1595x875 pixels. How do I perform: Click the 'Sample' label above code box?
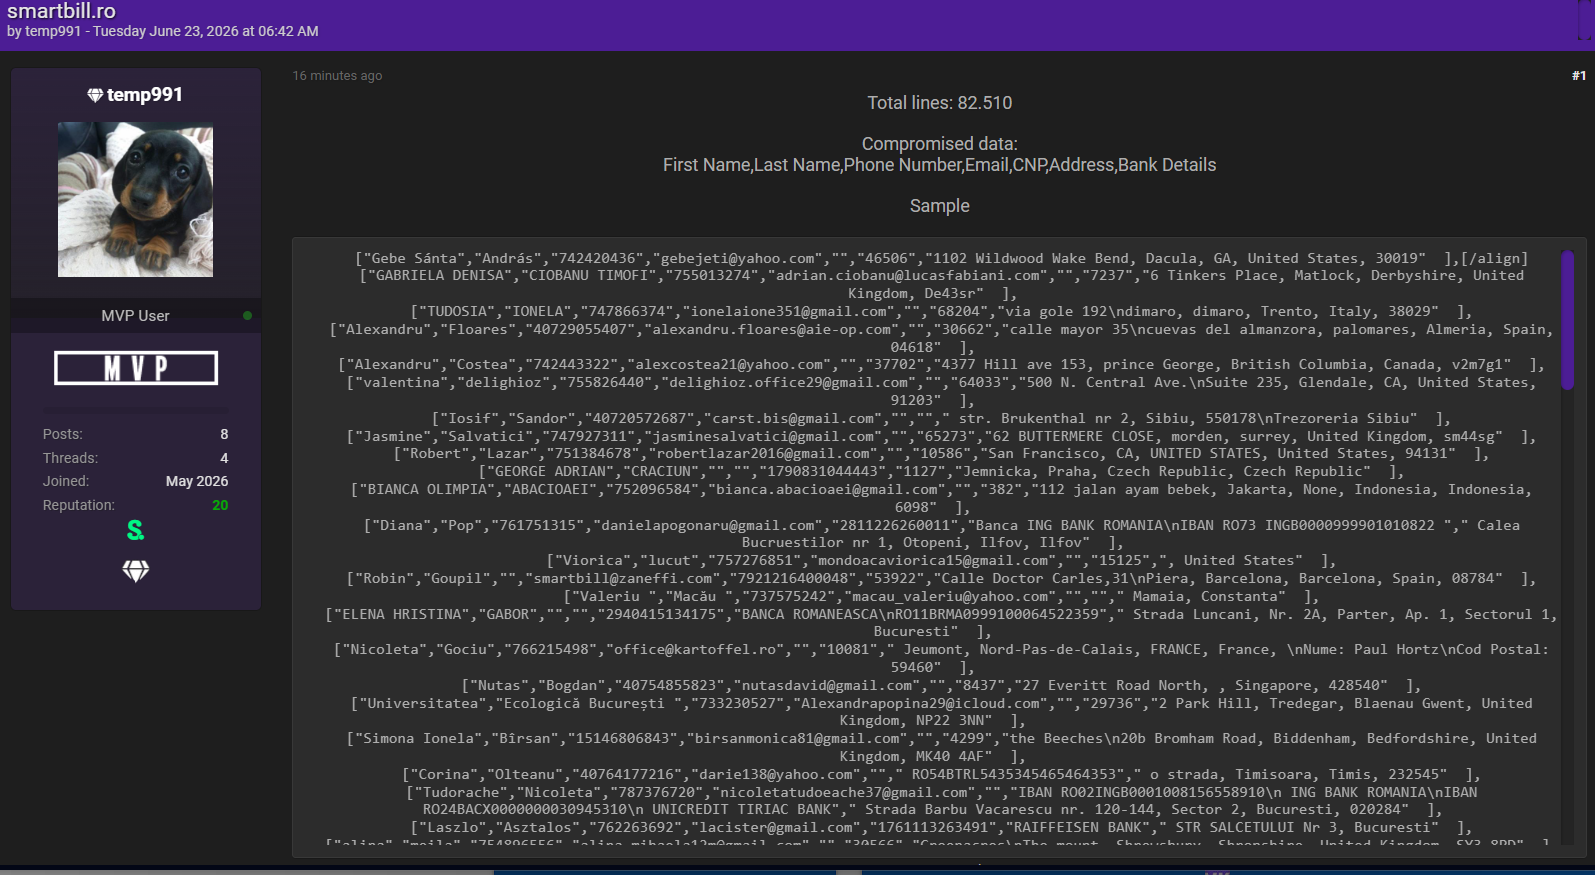click(x=940, y=206)
